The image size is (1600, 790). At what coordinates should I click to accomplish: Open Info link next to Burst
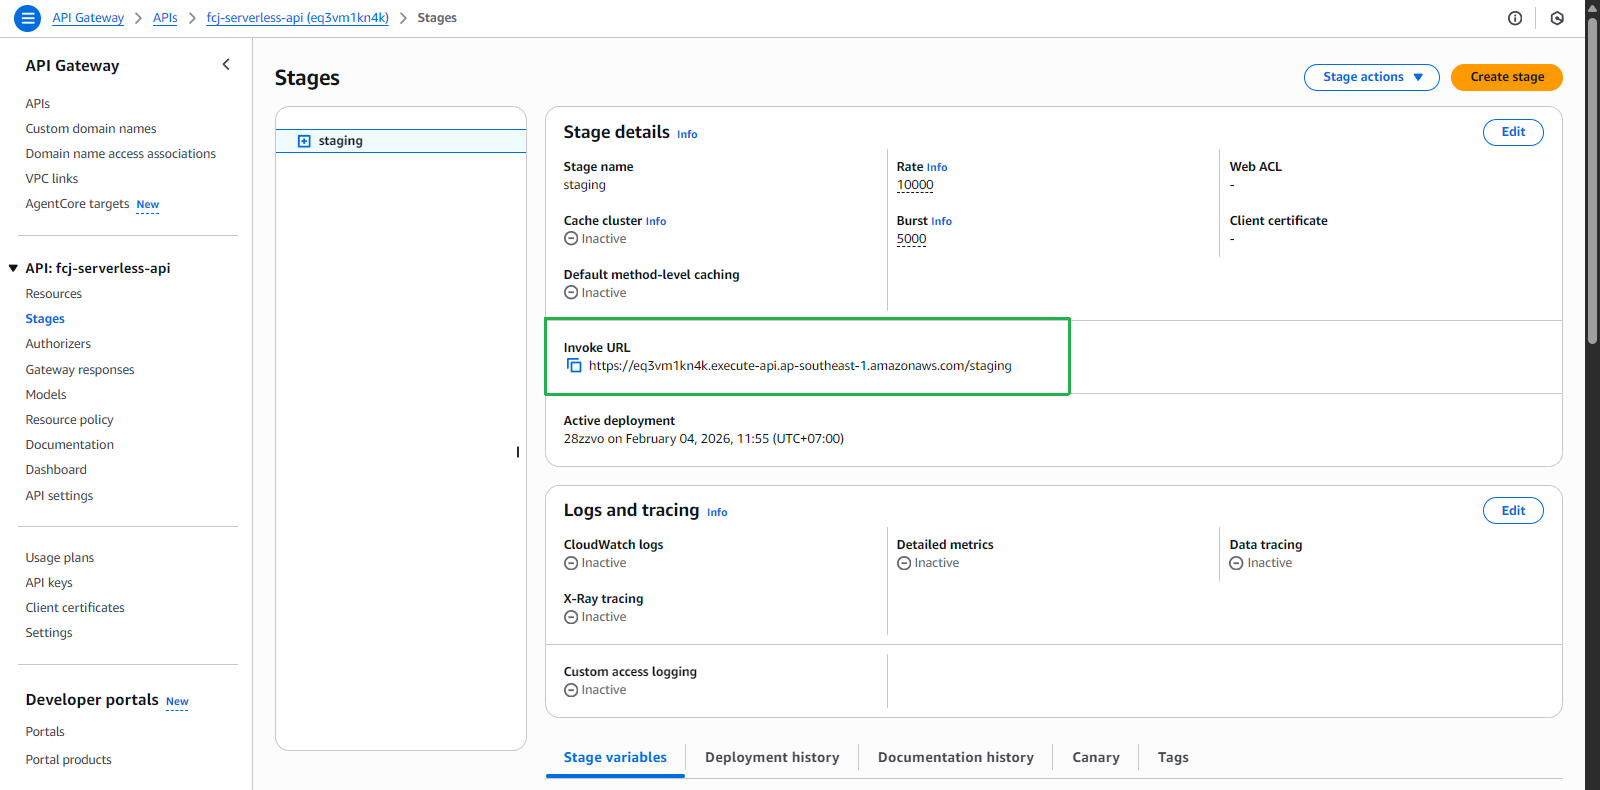[941, 221]
